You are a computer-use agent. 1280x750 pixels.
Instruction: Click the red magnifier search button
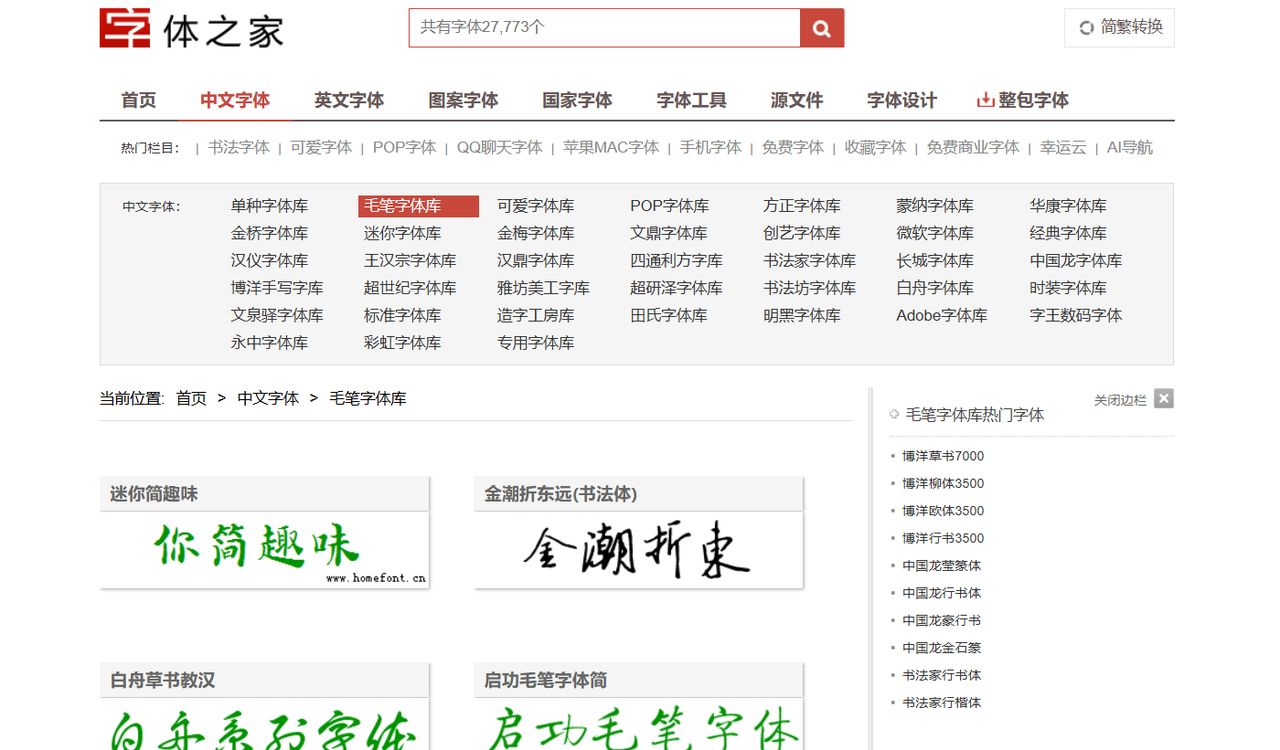tap(821, 28)
